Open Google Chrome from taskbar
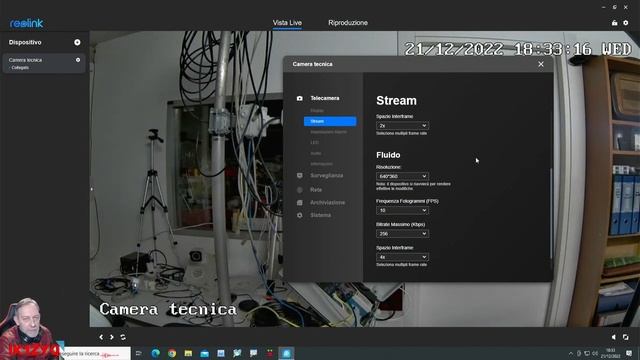 (172, 353)
